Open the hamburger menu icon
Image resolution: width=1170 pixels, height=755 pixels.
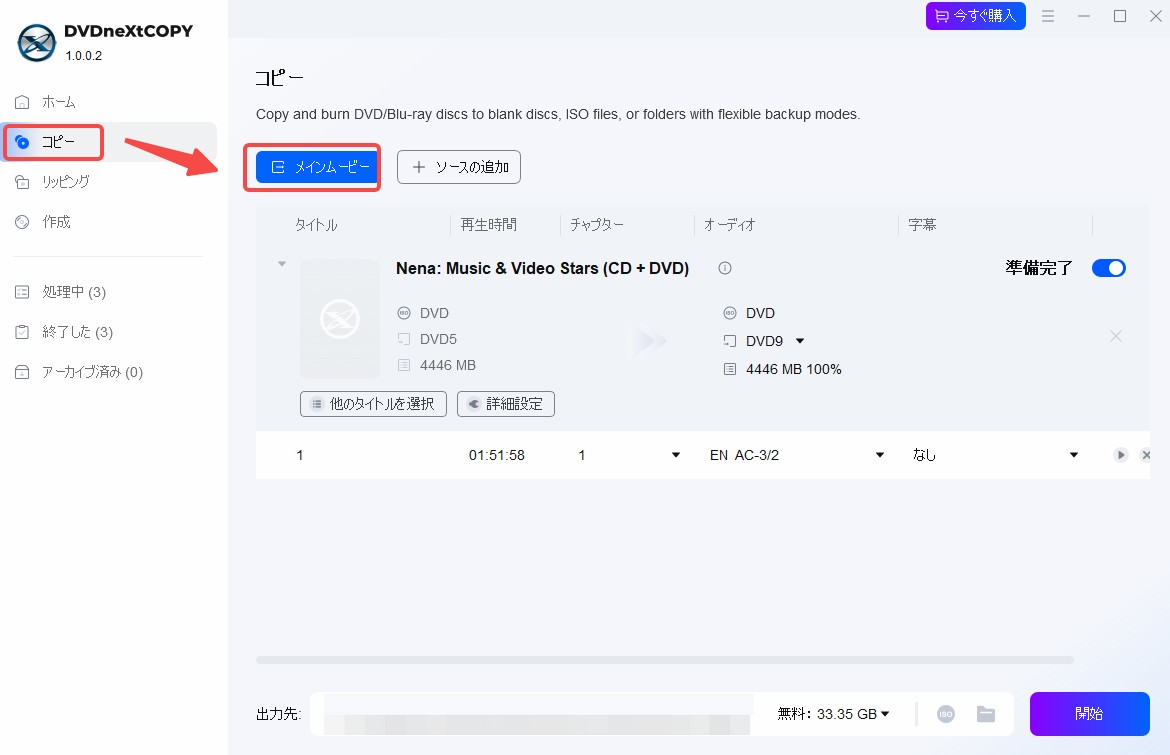pos(1048,16)
